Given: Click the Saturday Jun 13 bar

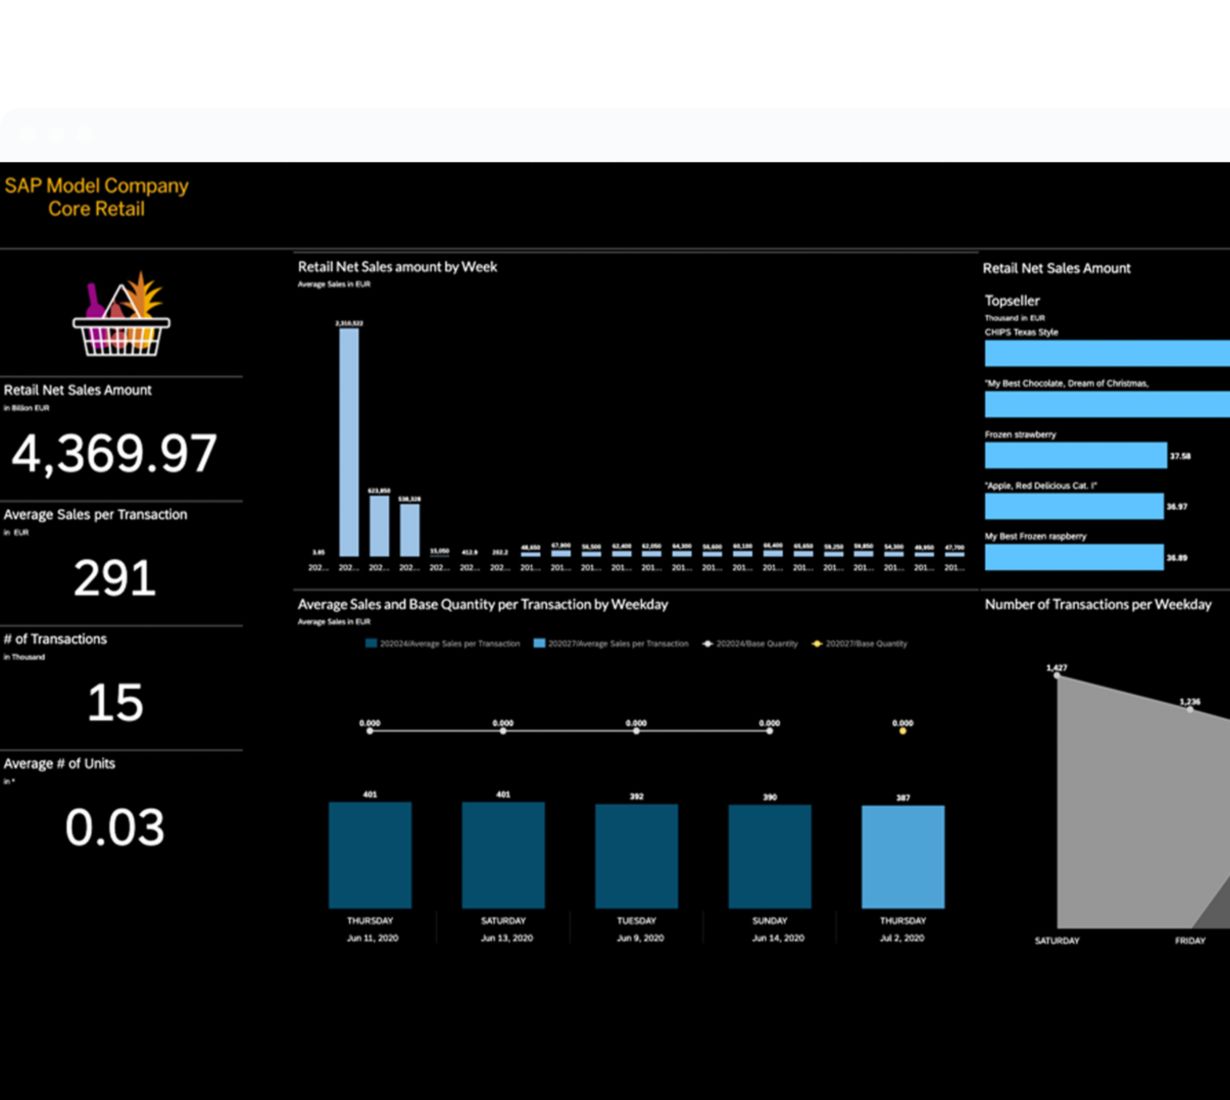Looking at the screenshot, I should [x=503, y=855].
